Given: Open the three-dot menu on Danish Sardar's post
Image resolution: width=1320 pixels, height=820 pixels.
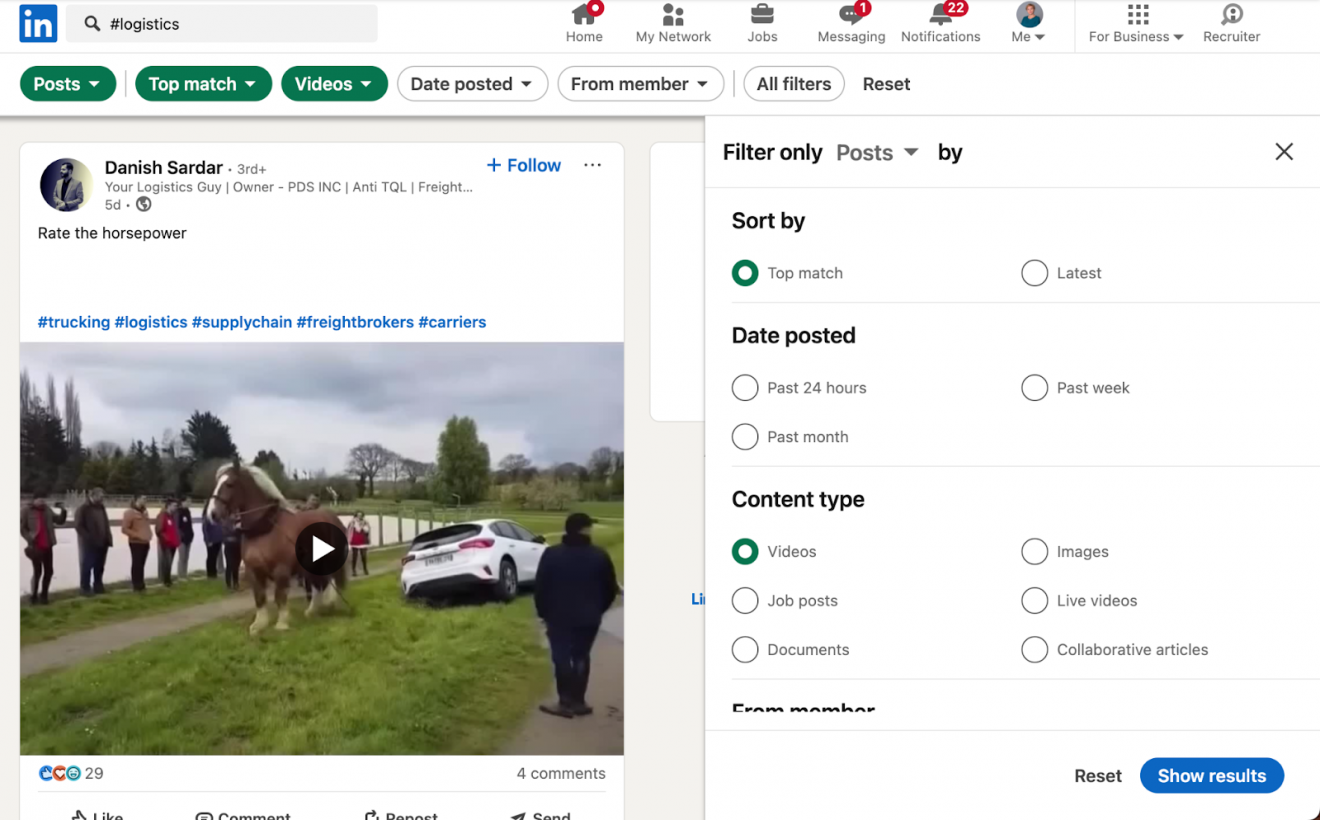Looking at the screenshot, I should tap(592, 165).
